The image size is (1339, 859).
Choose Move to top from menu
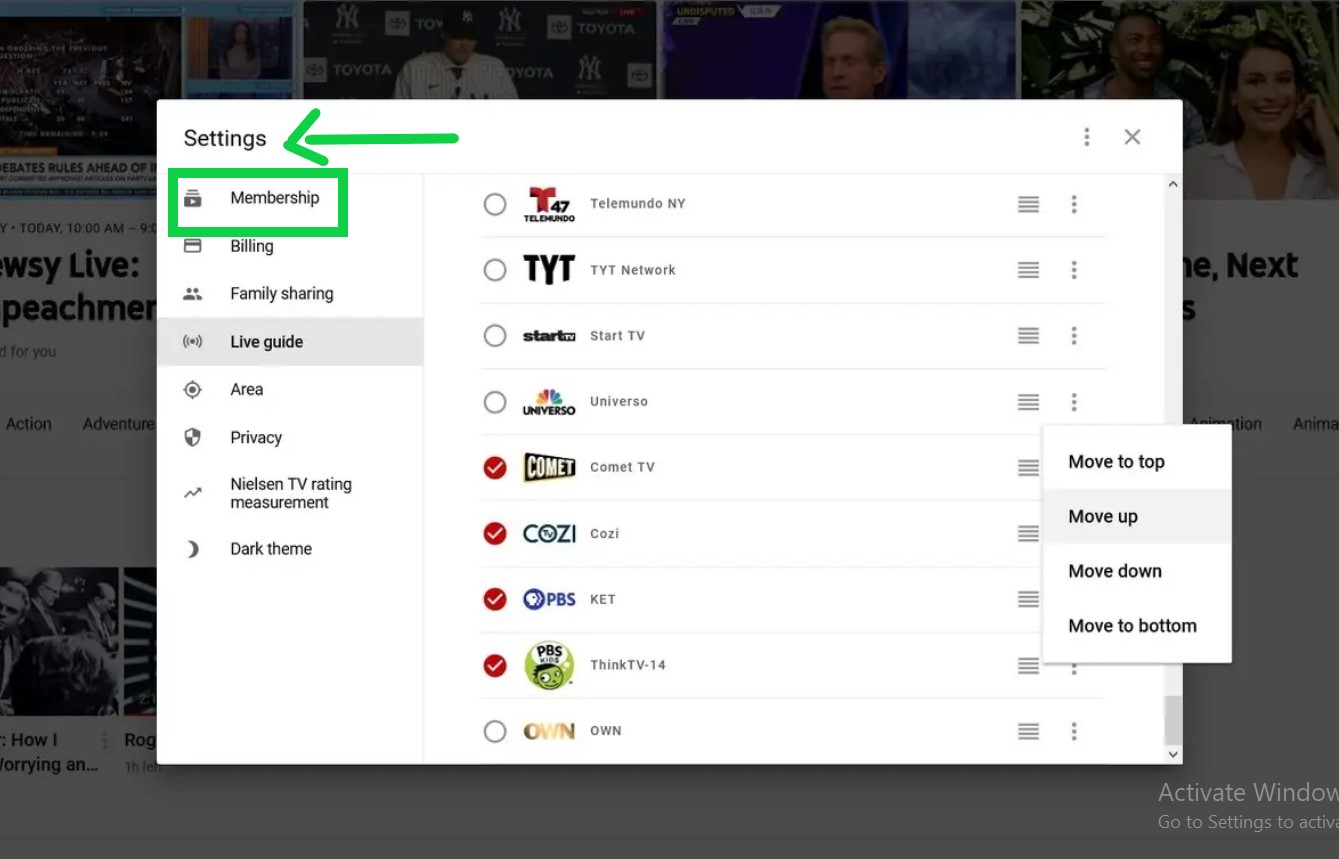[x=1116, y=462]
